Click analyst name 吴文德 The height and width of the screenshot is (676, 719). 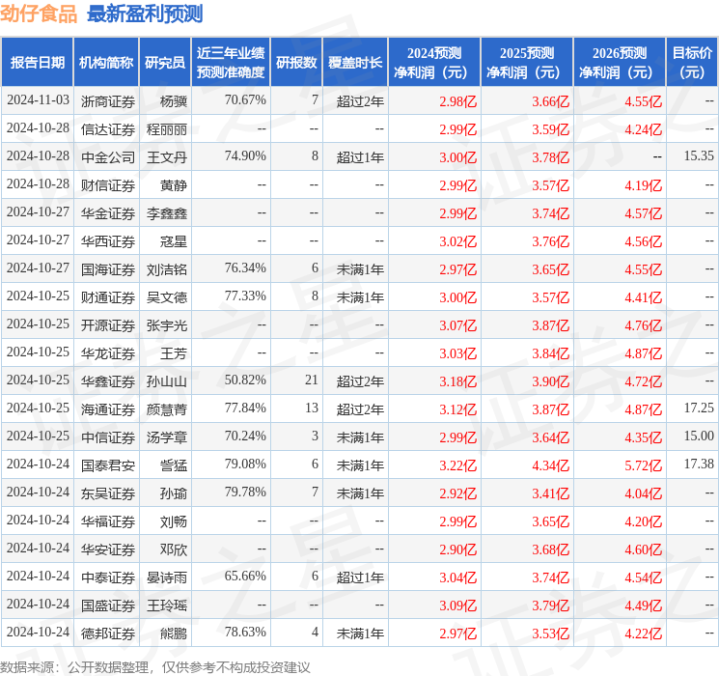tap(166, 297)
